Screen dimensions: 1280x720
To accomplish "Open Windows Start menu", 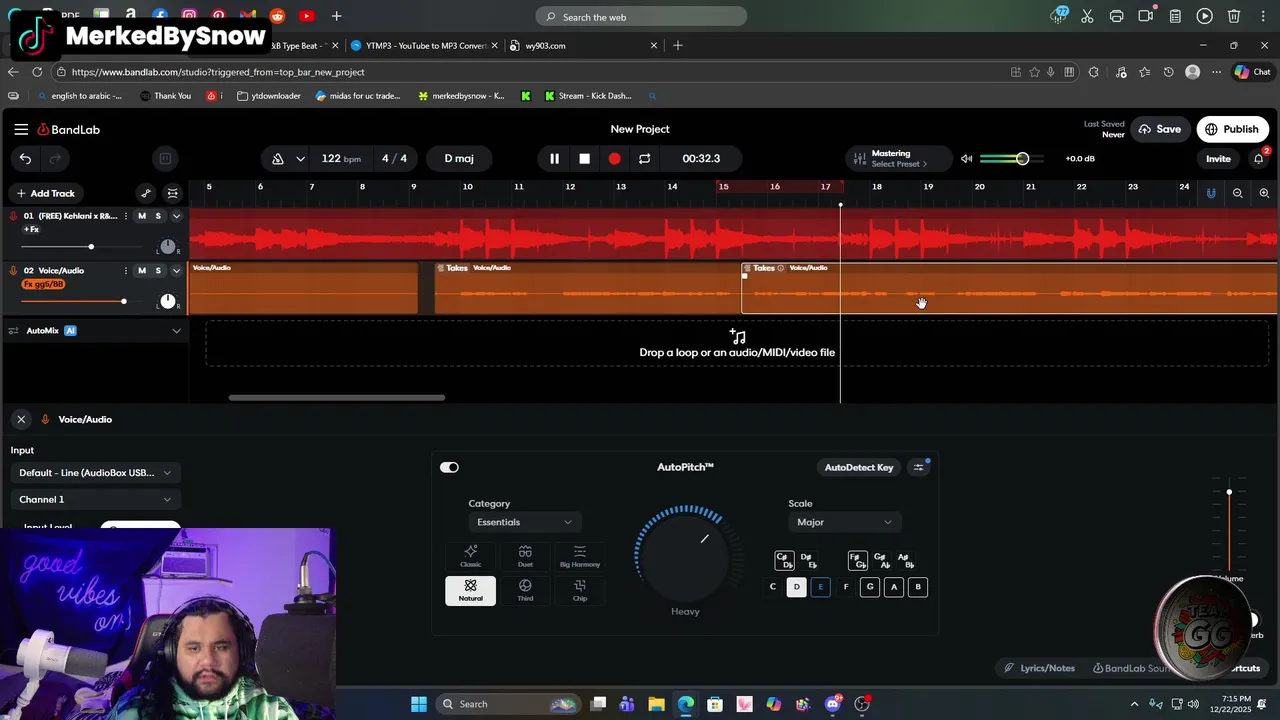I will pyautogui.click(x=419, y=704).
